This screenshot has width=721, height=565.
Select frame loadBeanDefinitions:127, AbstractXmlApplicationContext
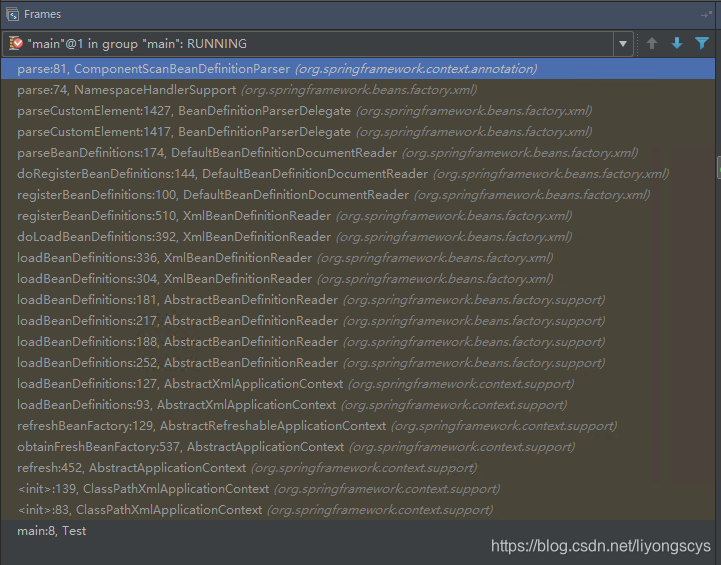pos(358,384)
